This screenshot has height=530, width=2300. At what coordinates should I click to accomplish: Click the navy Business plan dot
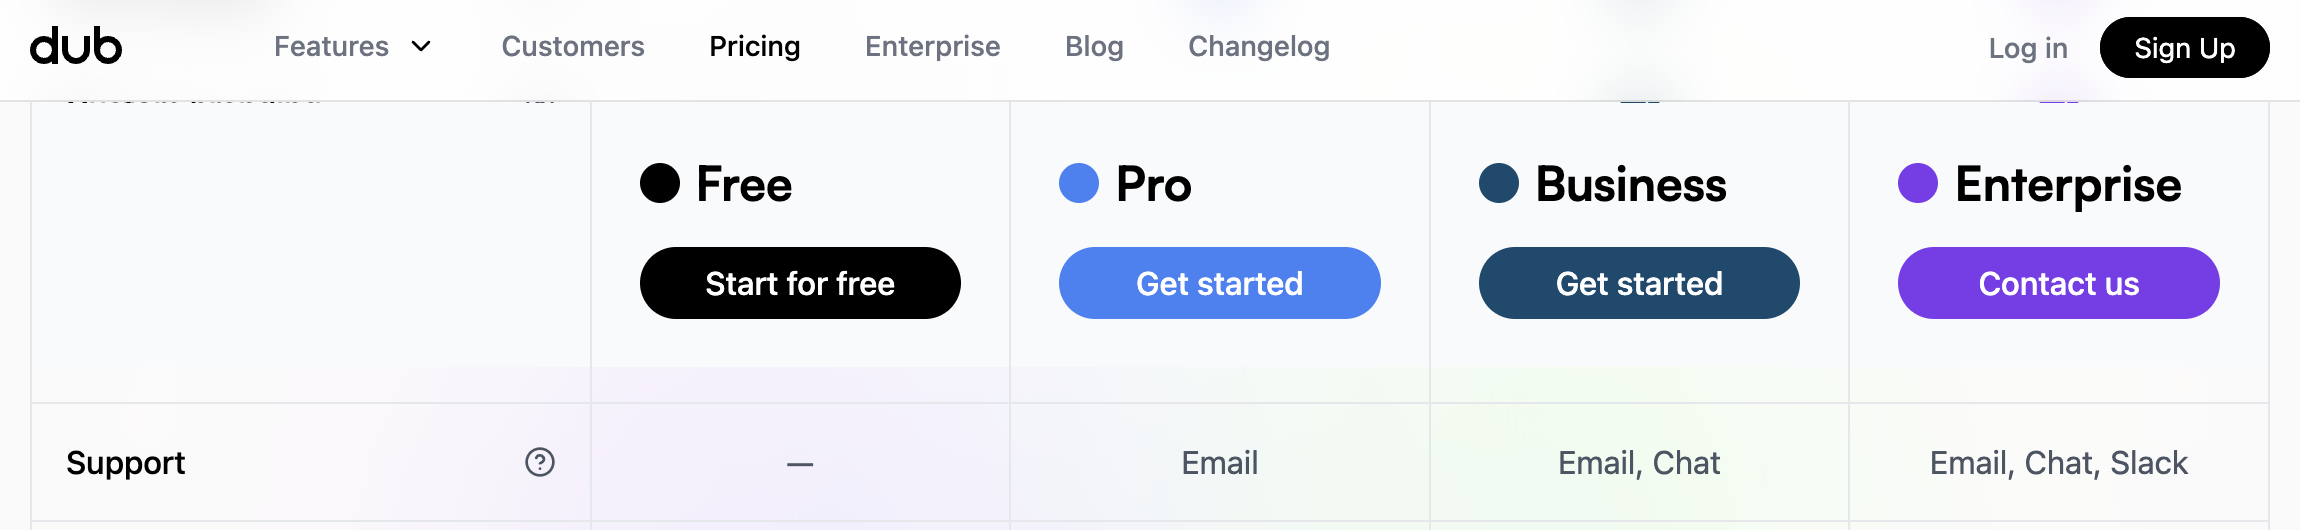click(1499, 183)
